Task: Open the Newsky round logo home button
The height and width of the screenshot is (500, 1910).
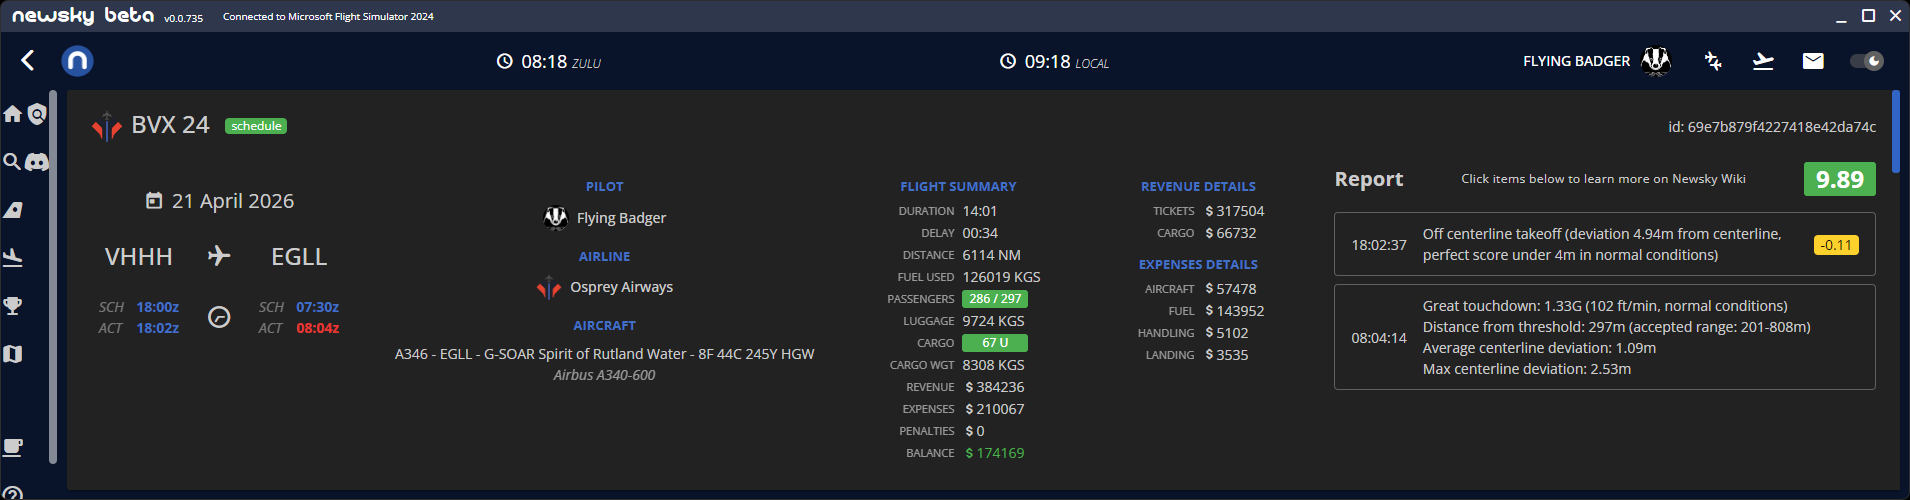Action: (77, 61)
